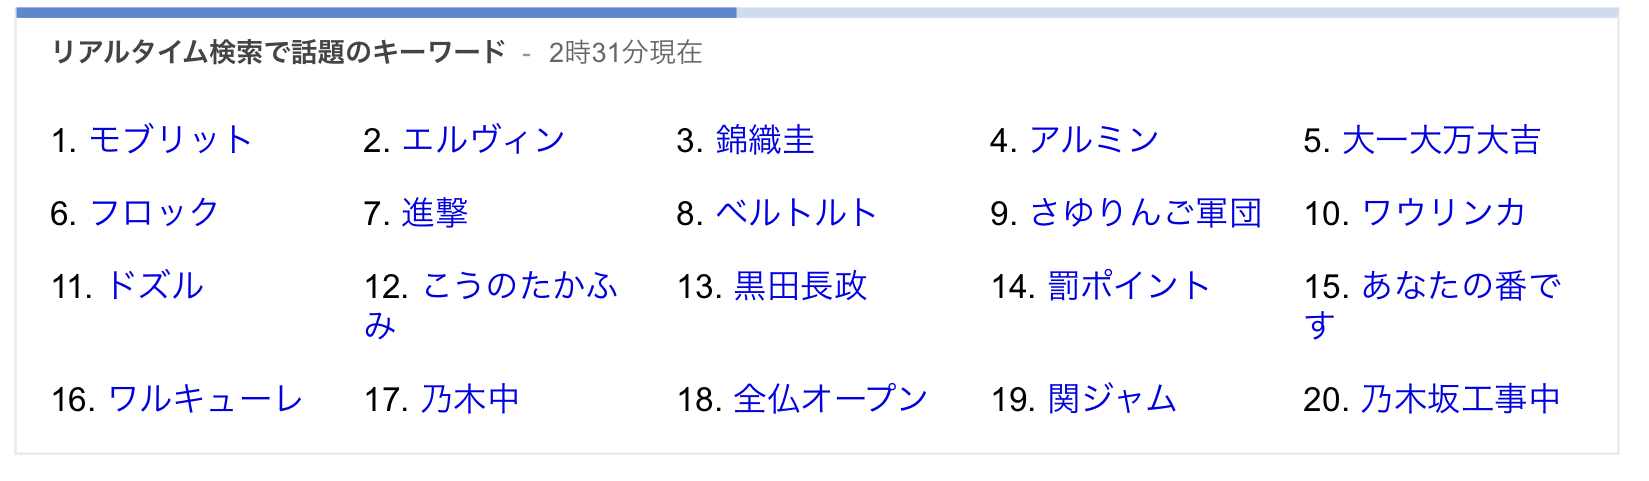Click the 全仏オープン link

tap(830, 399)
